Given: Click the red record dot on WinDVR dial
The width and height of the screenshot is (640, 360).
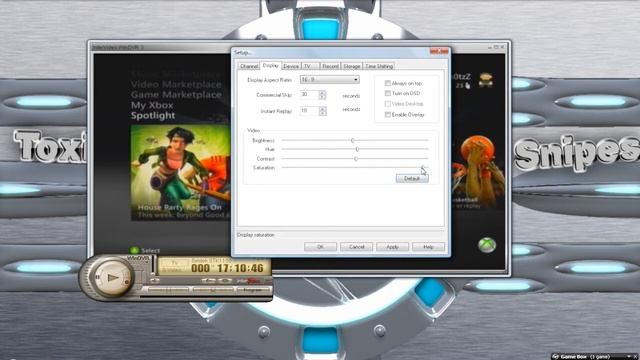Looking at the screenshot, I should [127, 282].
